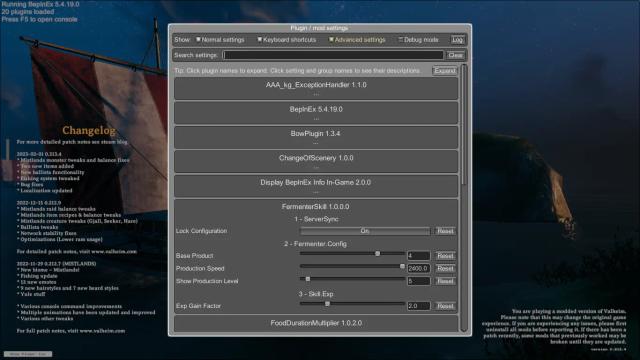Viewport: 640px width, 360px height.
Task: Open the Log button
Action: (x=458, y=40)
